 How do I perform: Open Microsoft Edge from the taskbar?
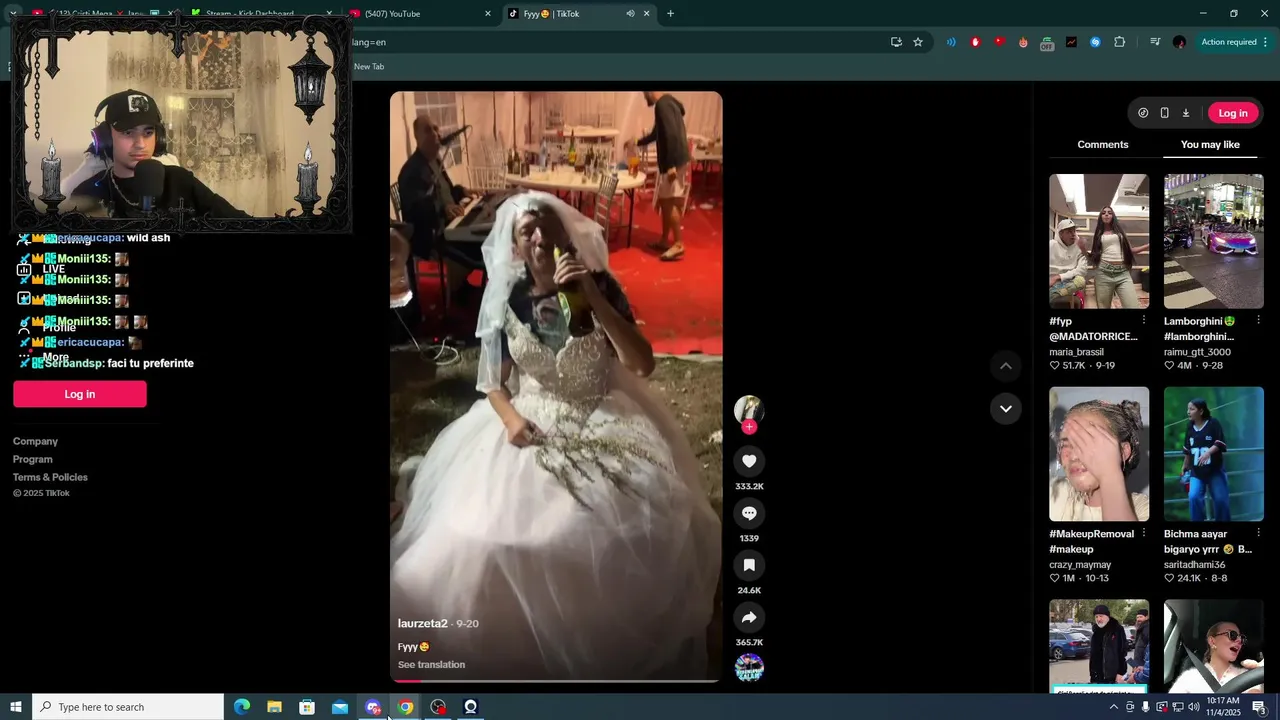[x=242, y=707]
